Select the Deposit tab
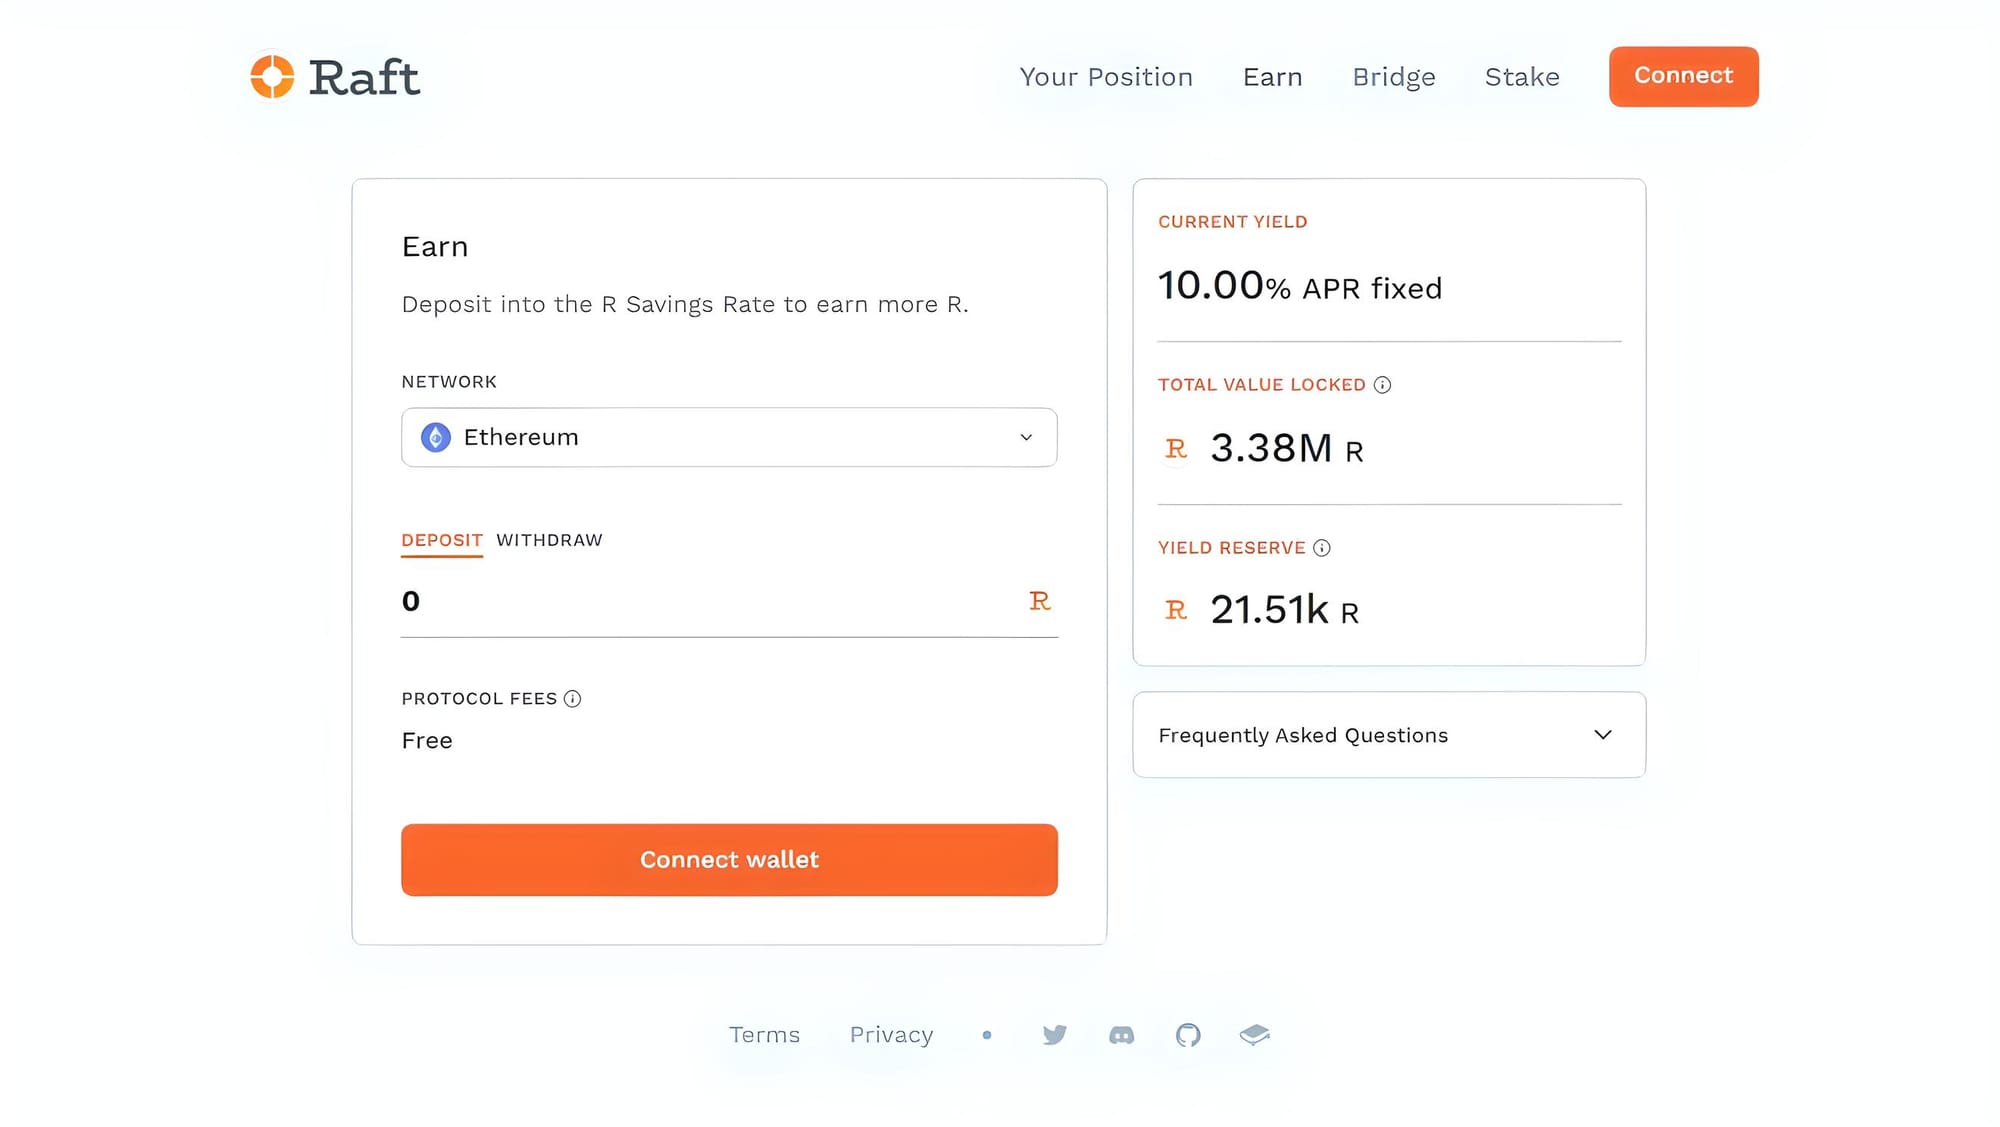This screenshot has width=2000, height=1127. tap(442, 540)
